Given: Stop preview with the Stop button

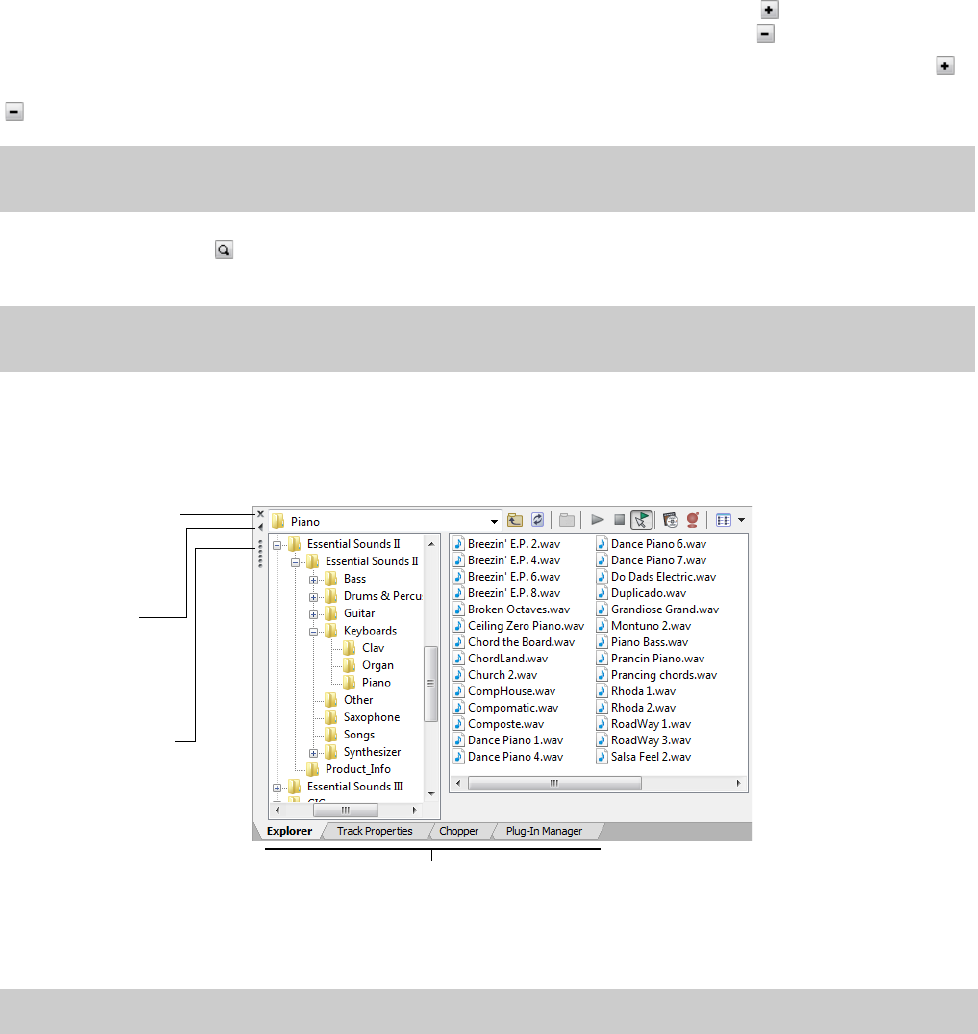Looking at the screenshot, I should coord(619,520).
